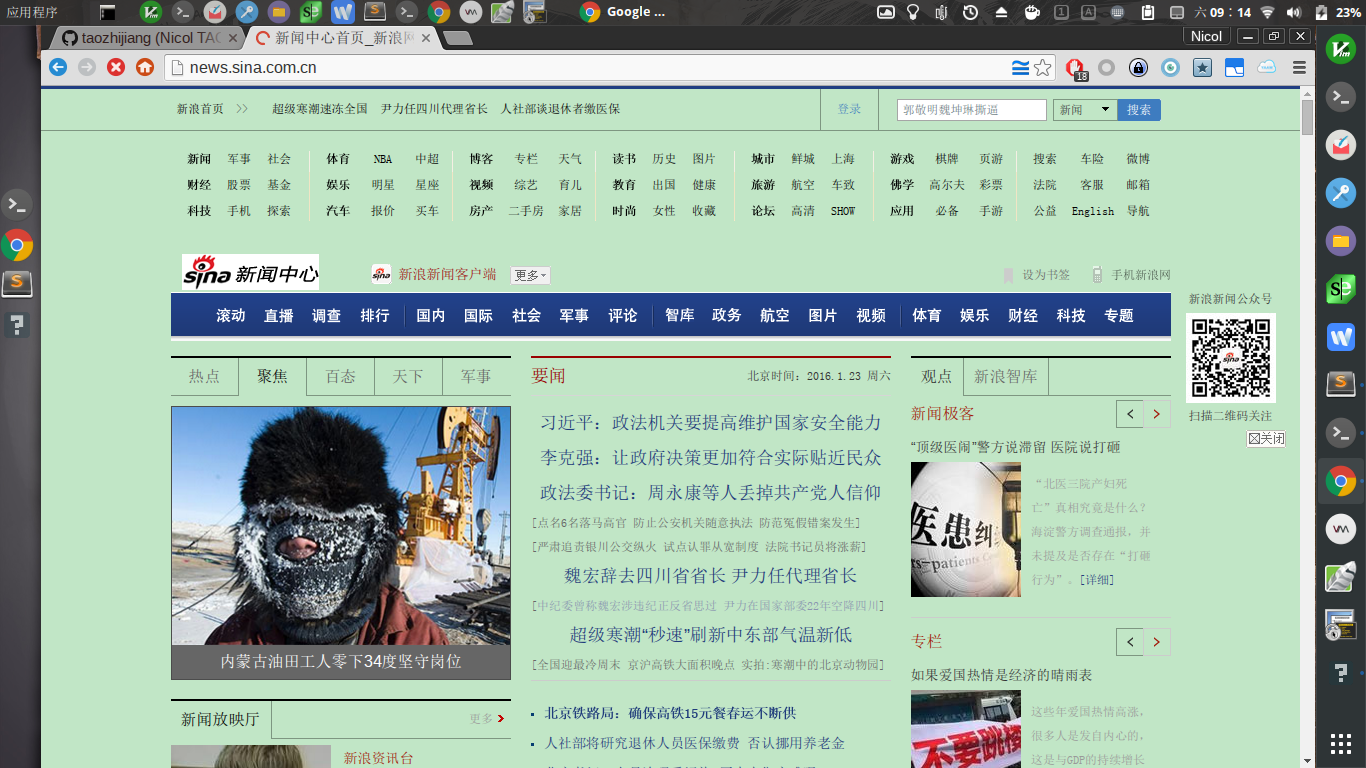Image resolution: width=1366 pixels, height=768 pixels.
Task: Select the 军事 tab in focus panel
Action: (476, 376)
